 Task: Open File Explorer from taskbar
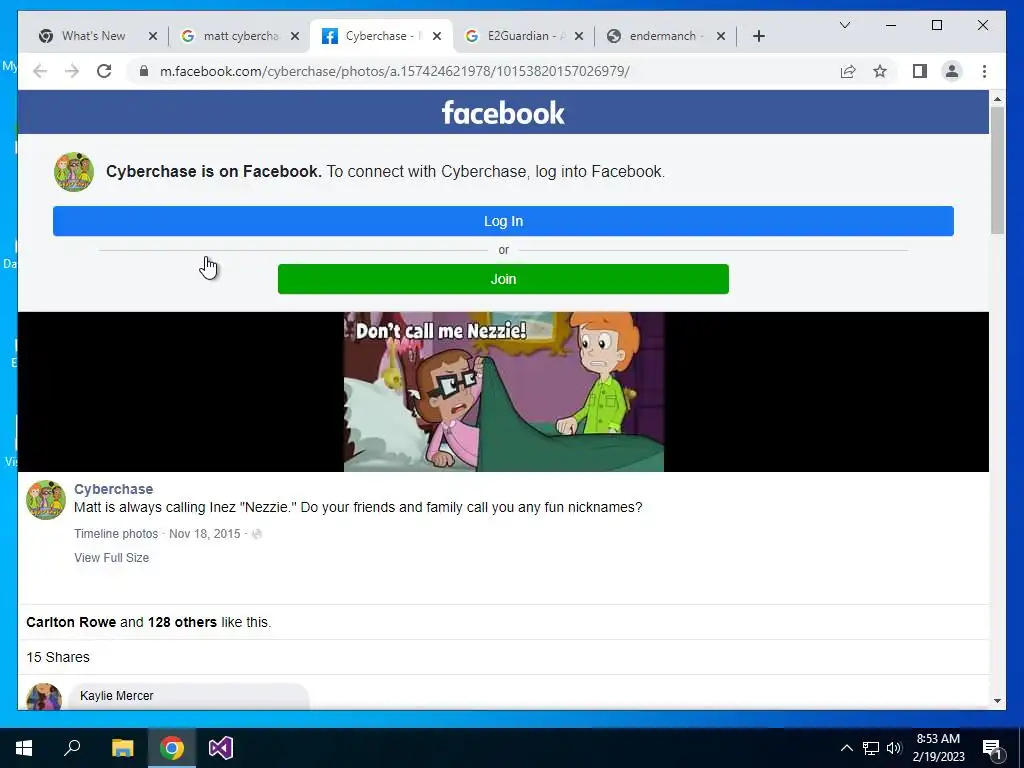(122, 748)
